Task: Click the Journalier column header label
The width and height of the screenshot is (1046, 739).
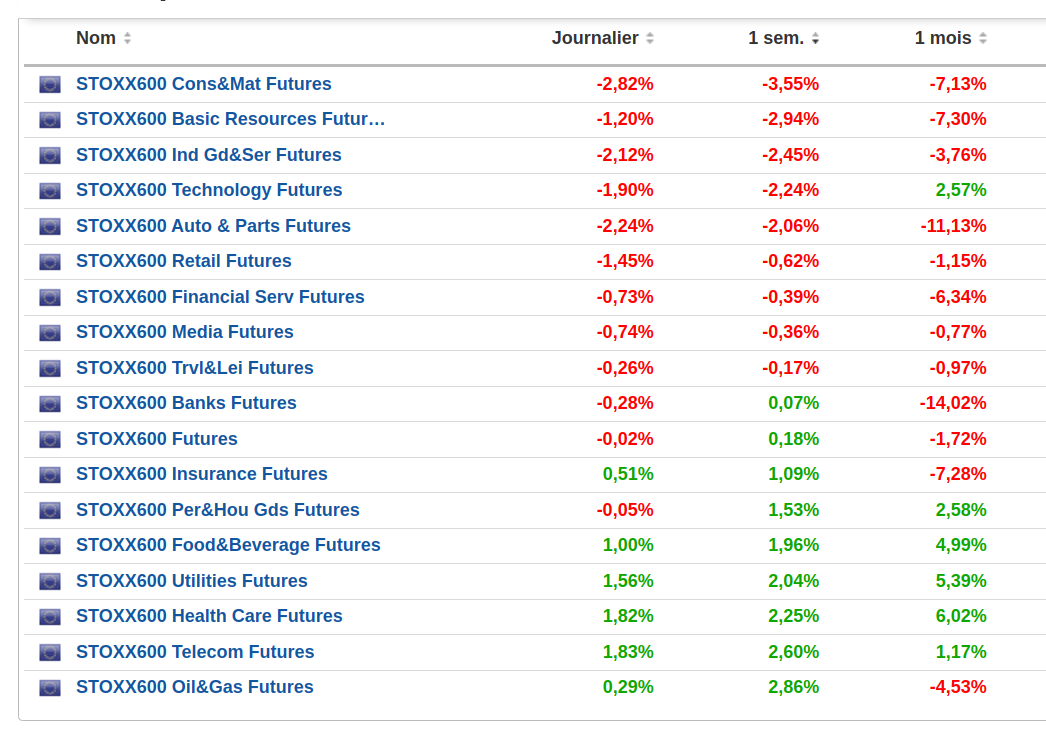Action: (x=595, y=38)
